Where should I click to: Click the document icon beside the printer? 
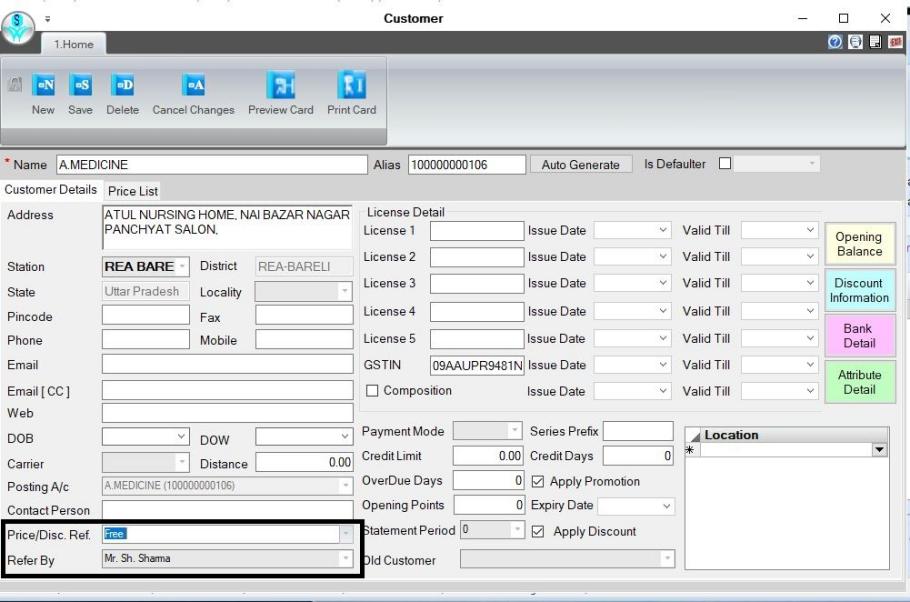tap(875, 42)
